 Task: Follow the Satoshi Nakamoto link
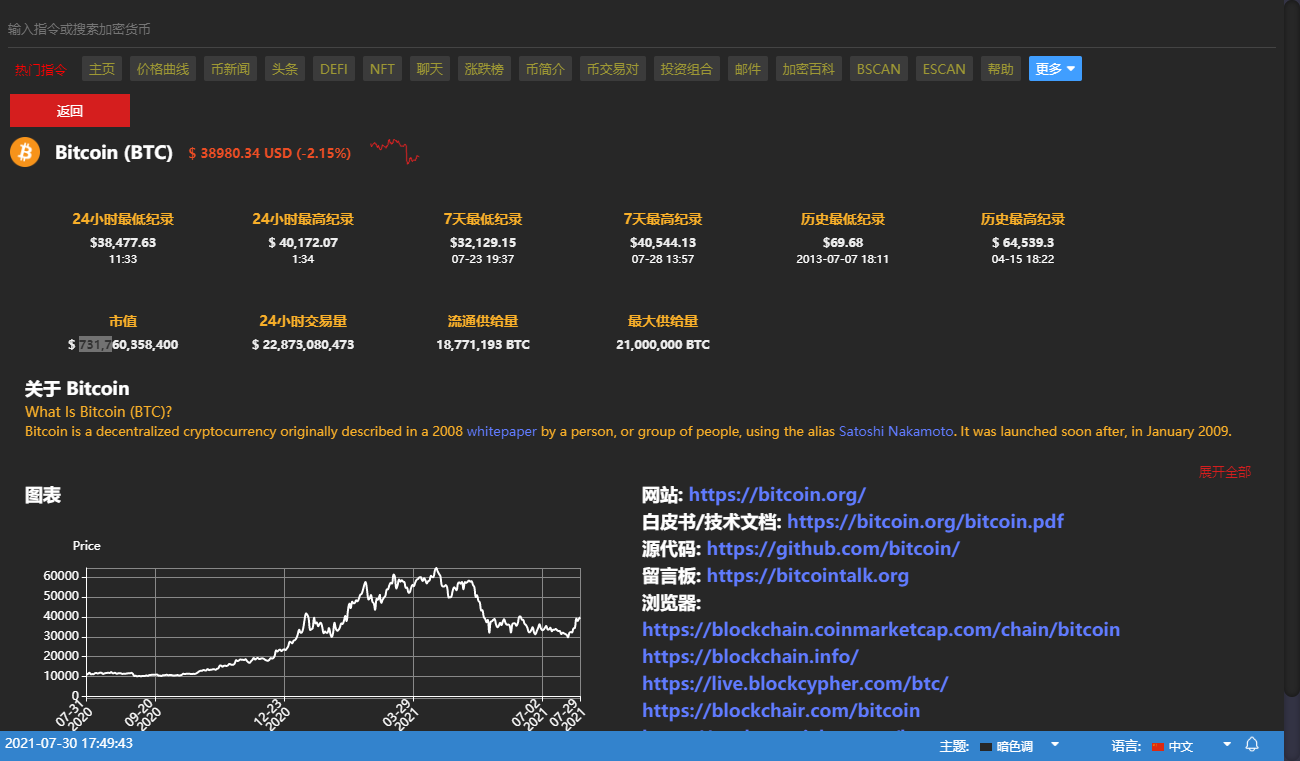click(x=896, y=432)
